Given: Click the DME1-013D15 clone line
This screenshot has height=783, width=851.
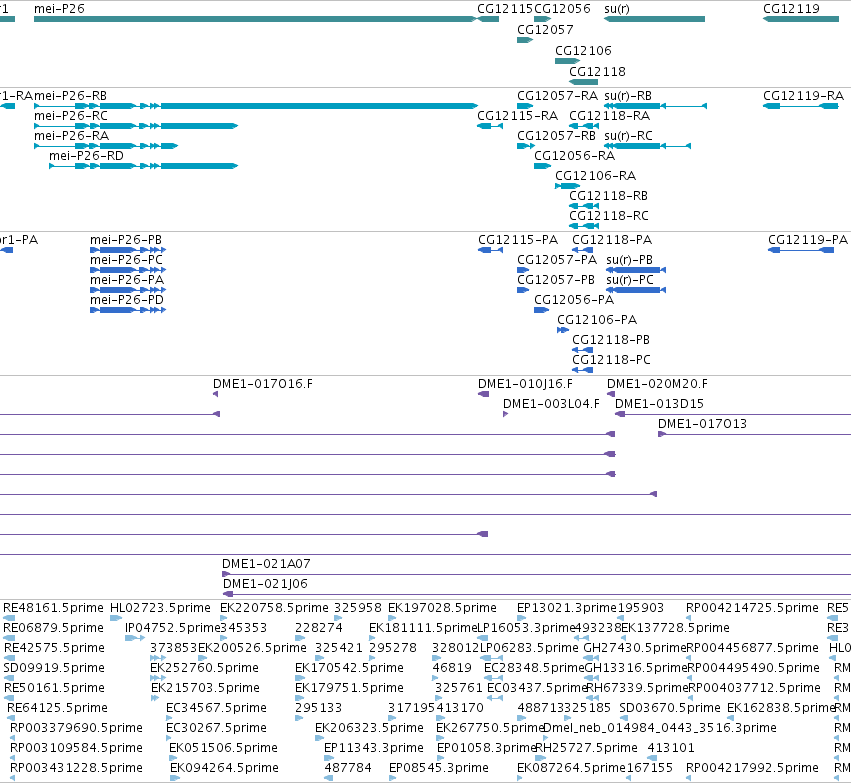Looking at the screenshot, I should [733, 415].
